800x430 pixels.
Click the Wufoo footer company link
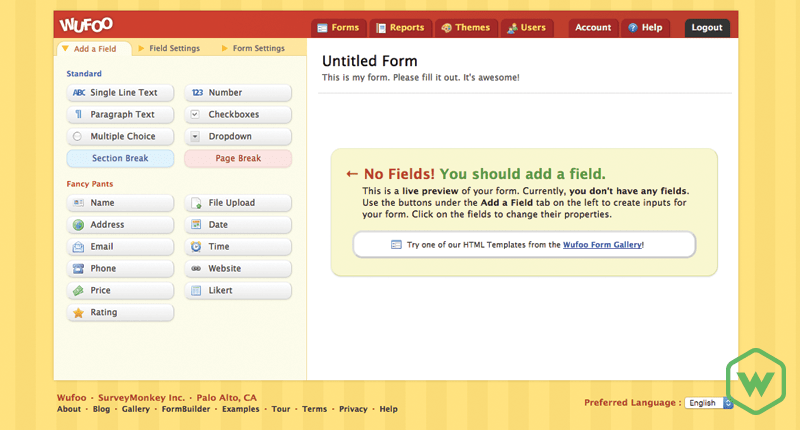pos(71,398)
